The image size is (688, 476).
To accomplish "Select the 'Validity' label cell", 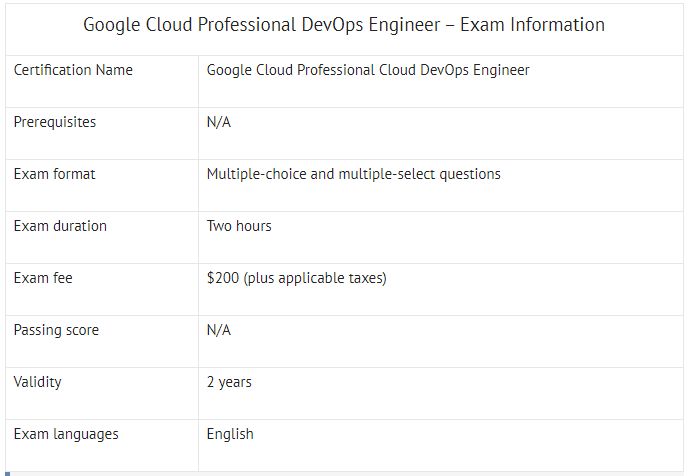I will 37,382.
